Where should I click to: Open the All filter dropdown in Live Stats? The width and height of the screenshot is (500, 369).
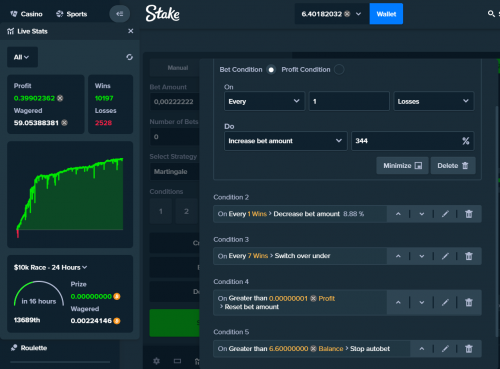click(22, 57)
